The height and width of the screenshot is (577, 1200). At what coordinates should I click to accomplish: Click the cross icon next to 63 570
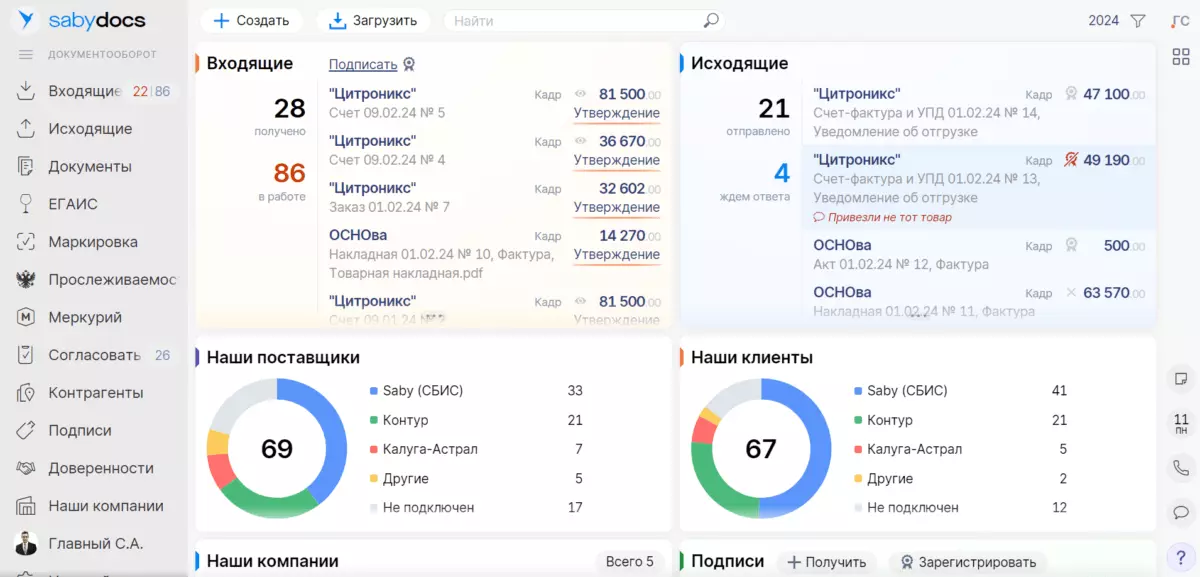point(1071,292)
